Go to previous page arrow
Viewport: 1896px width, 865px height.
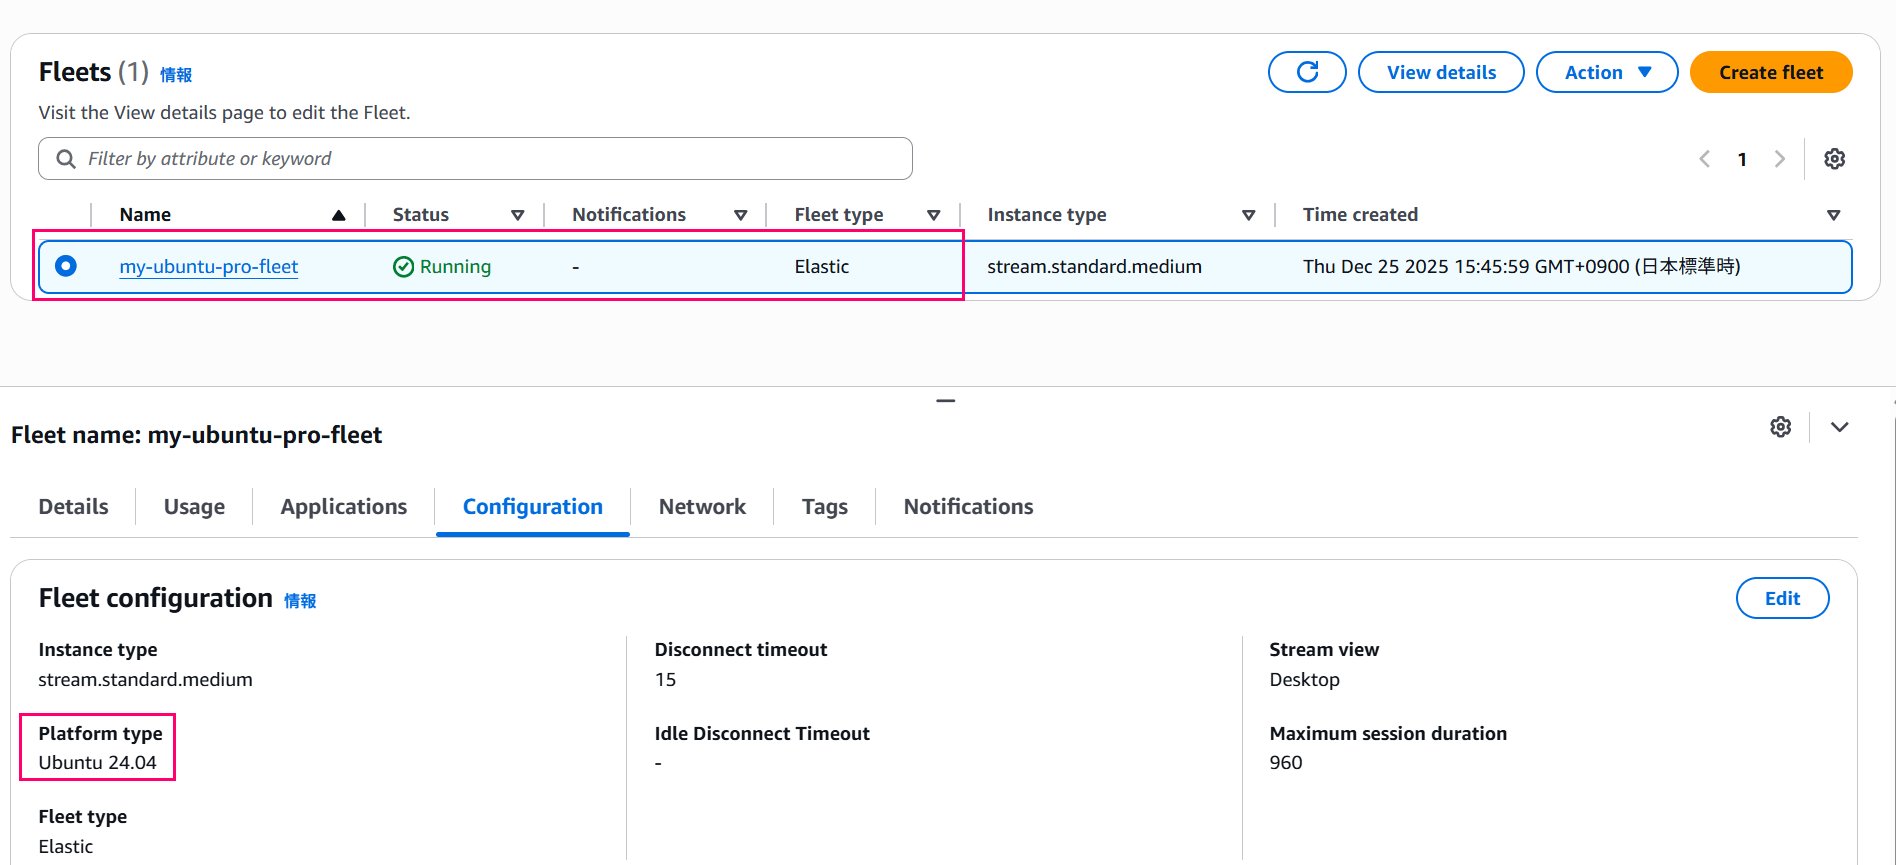click(x=1705, y=159)
